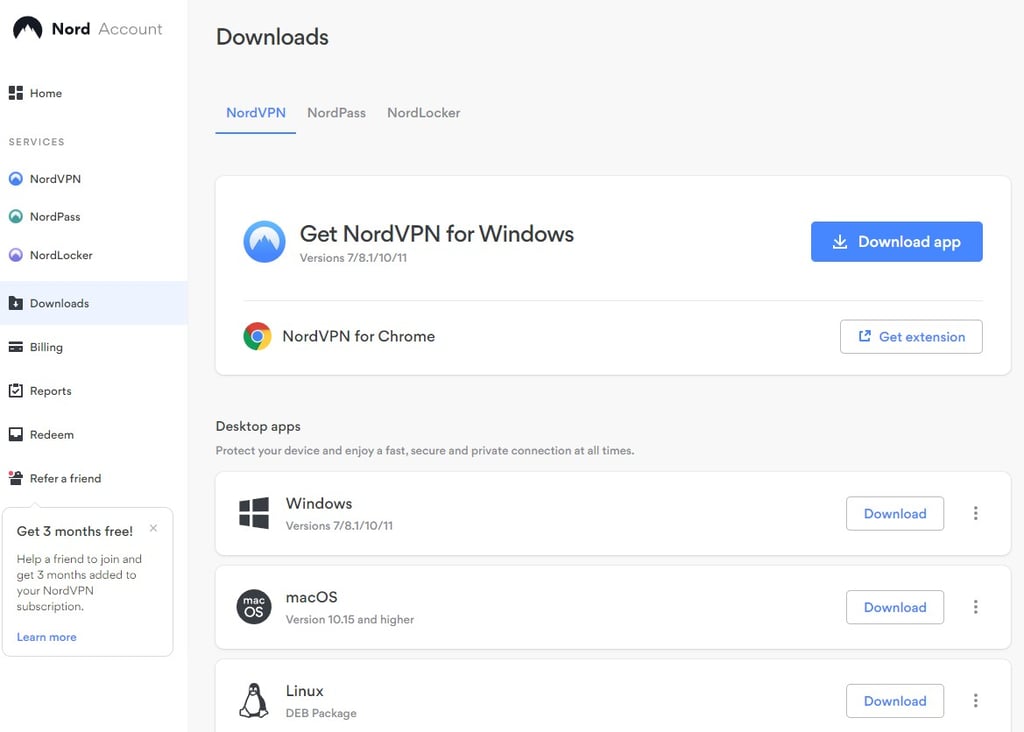Viewport: 1024px width, 732px height.
Task: Download the Windows desktop app
Action: click(x=895, y=513)
